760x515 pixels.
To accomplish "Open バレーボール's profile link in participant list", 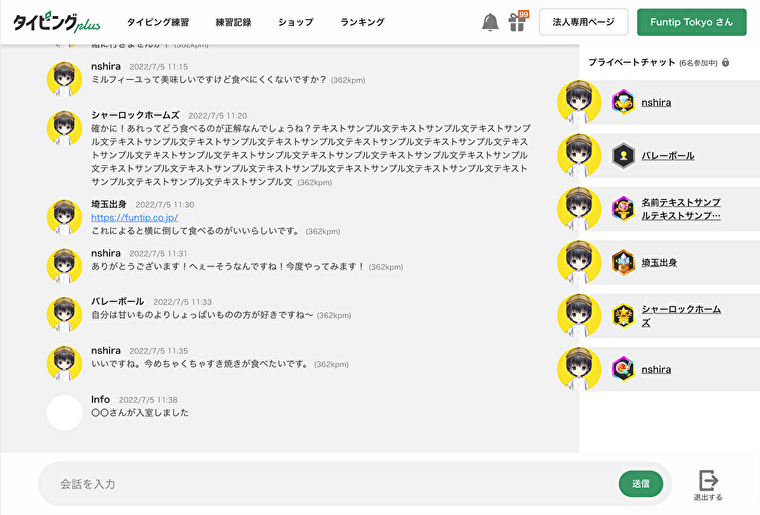I will tap(667, 156).
